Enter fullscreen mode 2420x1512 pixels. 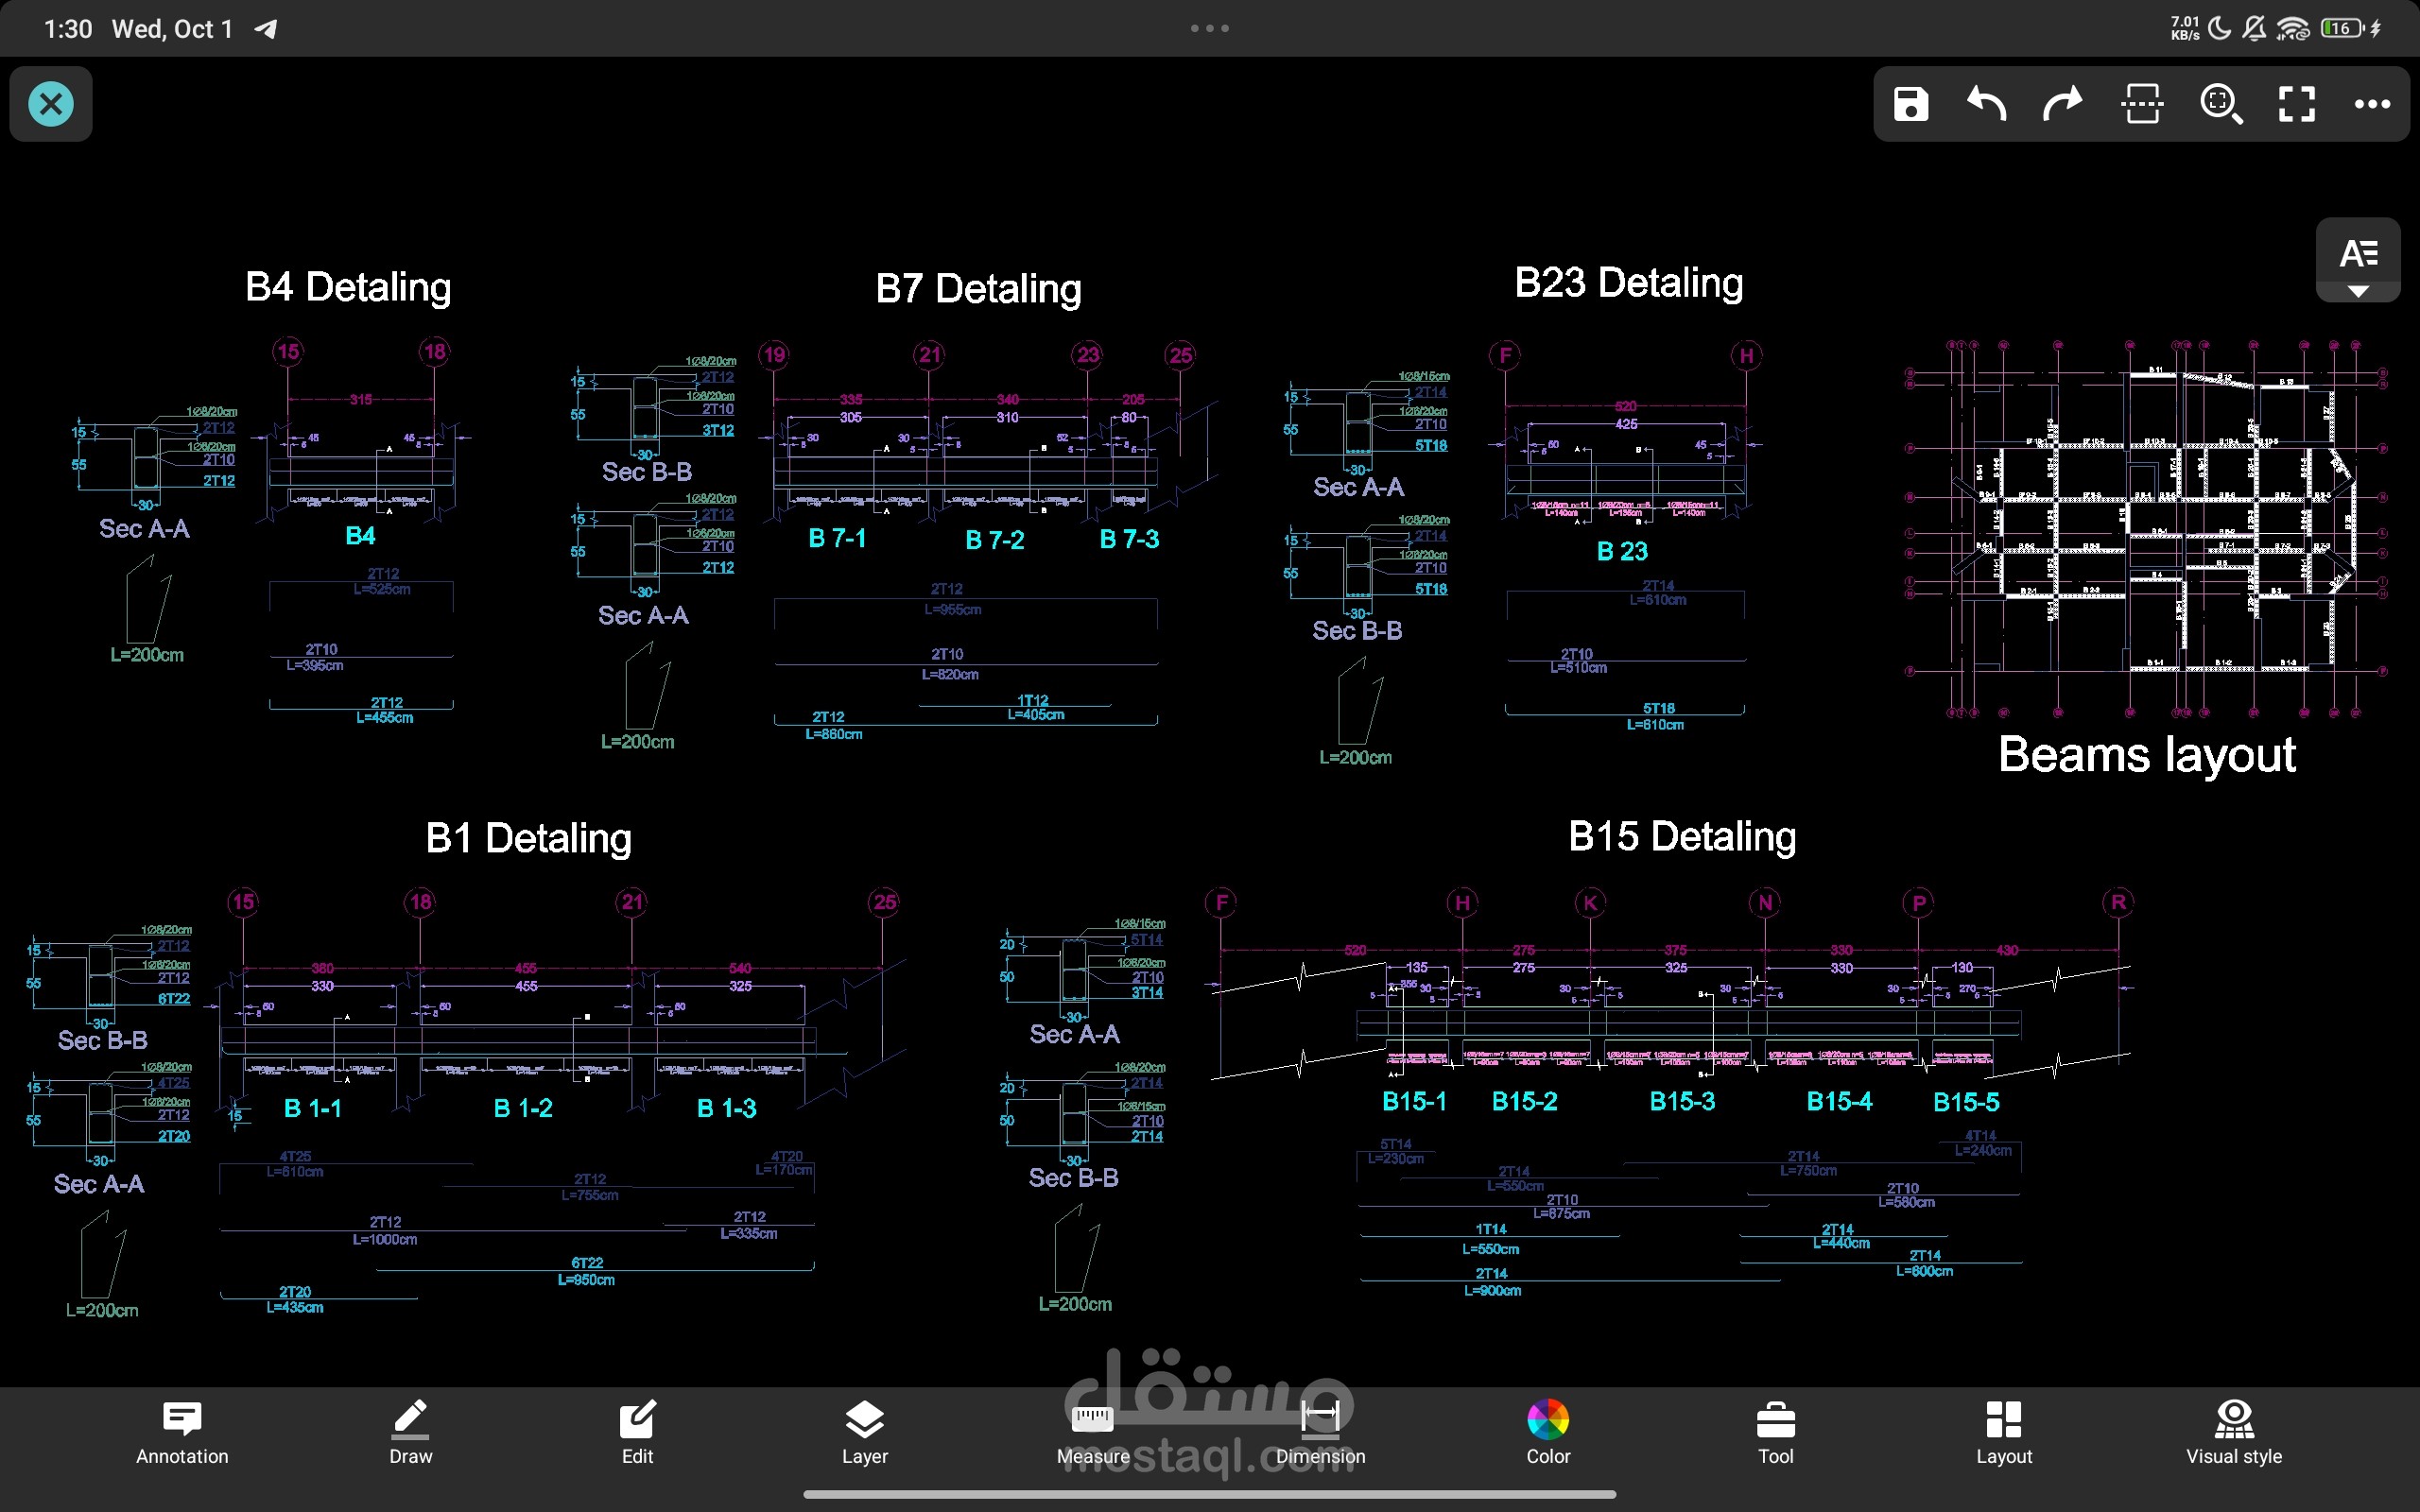(2297, 104)
